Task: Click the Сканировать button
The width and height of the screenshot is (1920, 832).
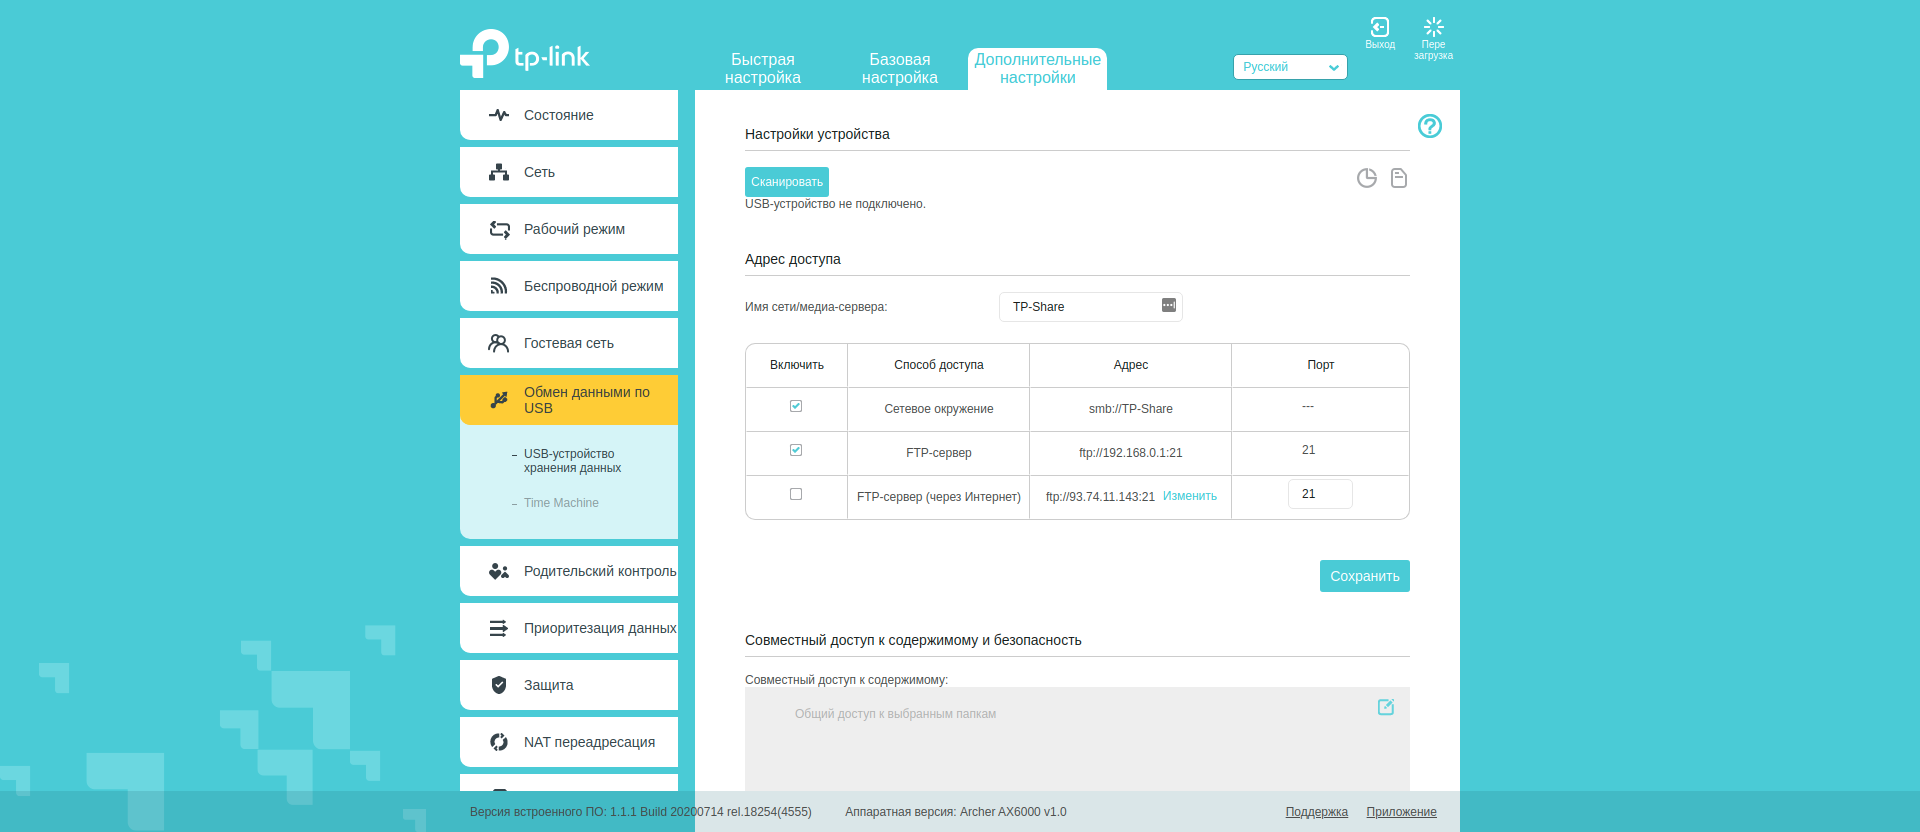Action: coord(786,182)
